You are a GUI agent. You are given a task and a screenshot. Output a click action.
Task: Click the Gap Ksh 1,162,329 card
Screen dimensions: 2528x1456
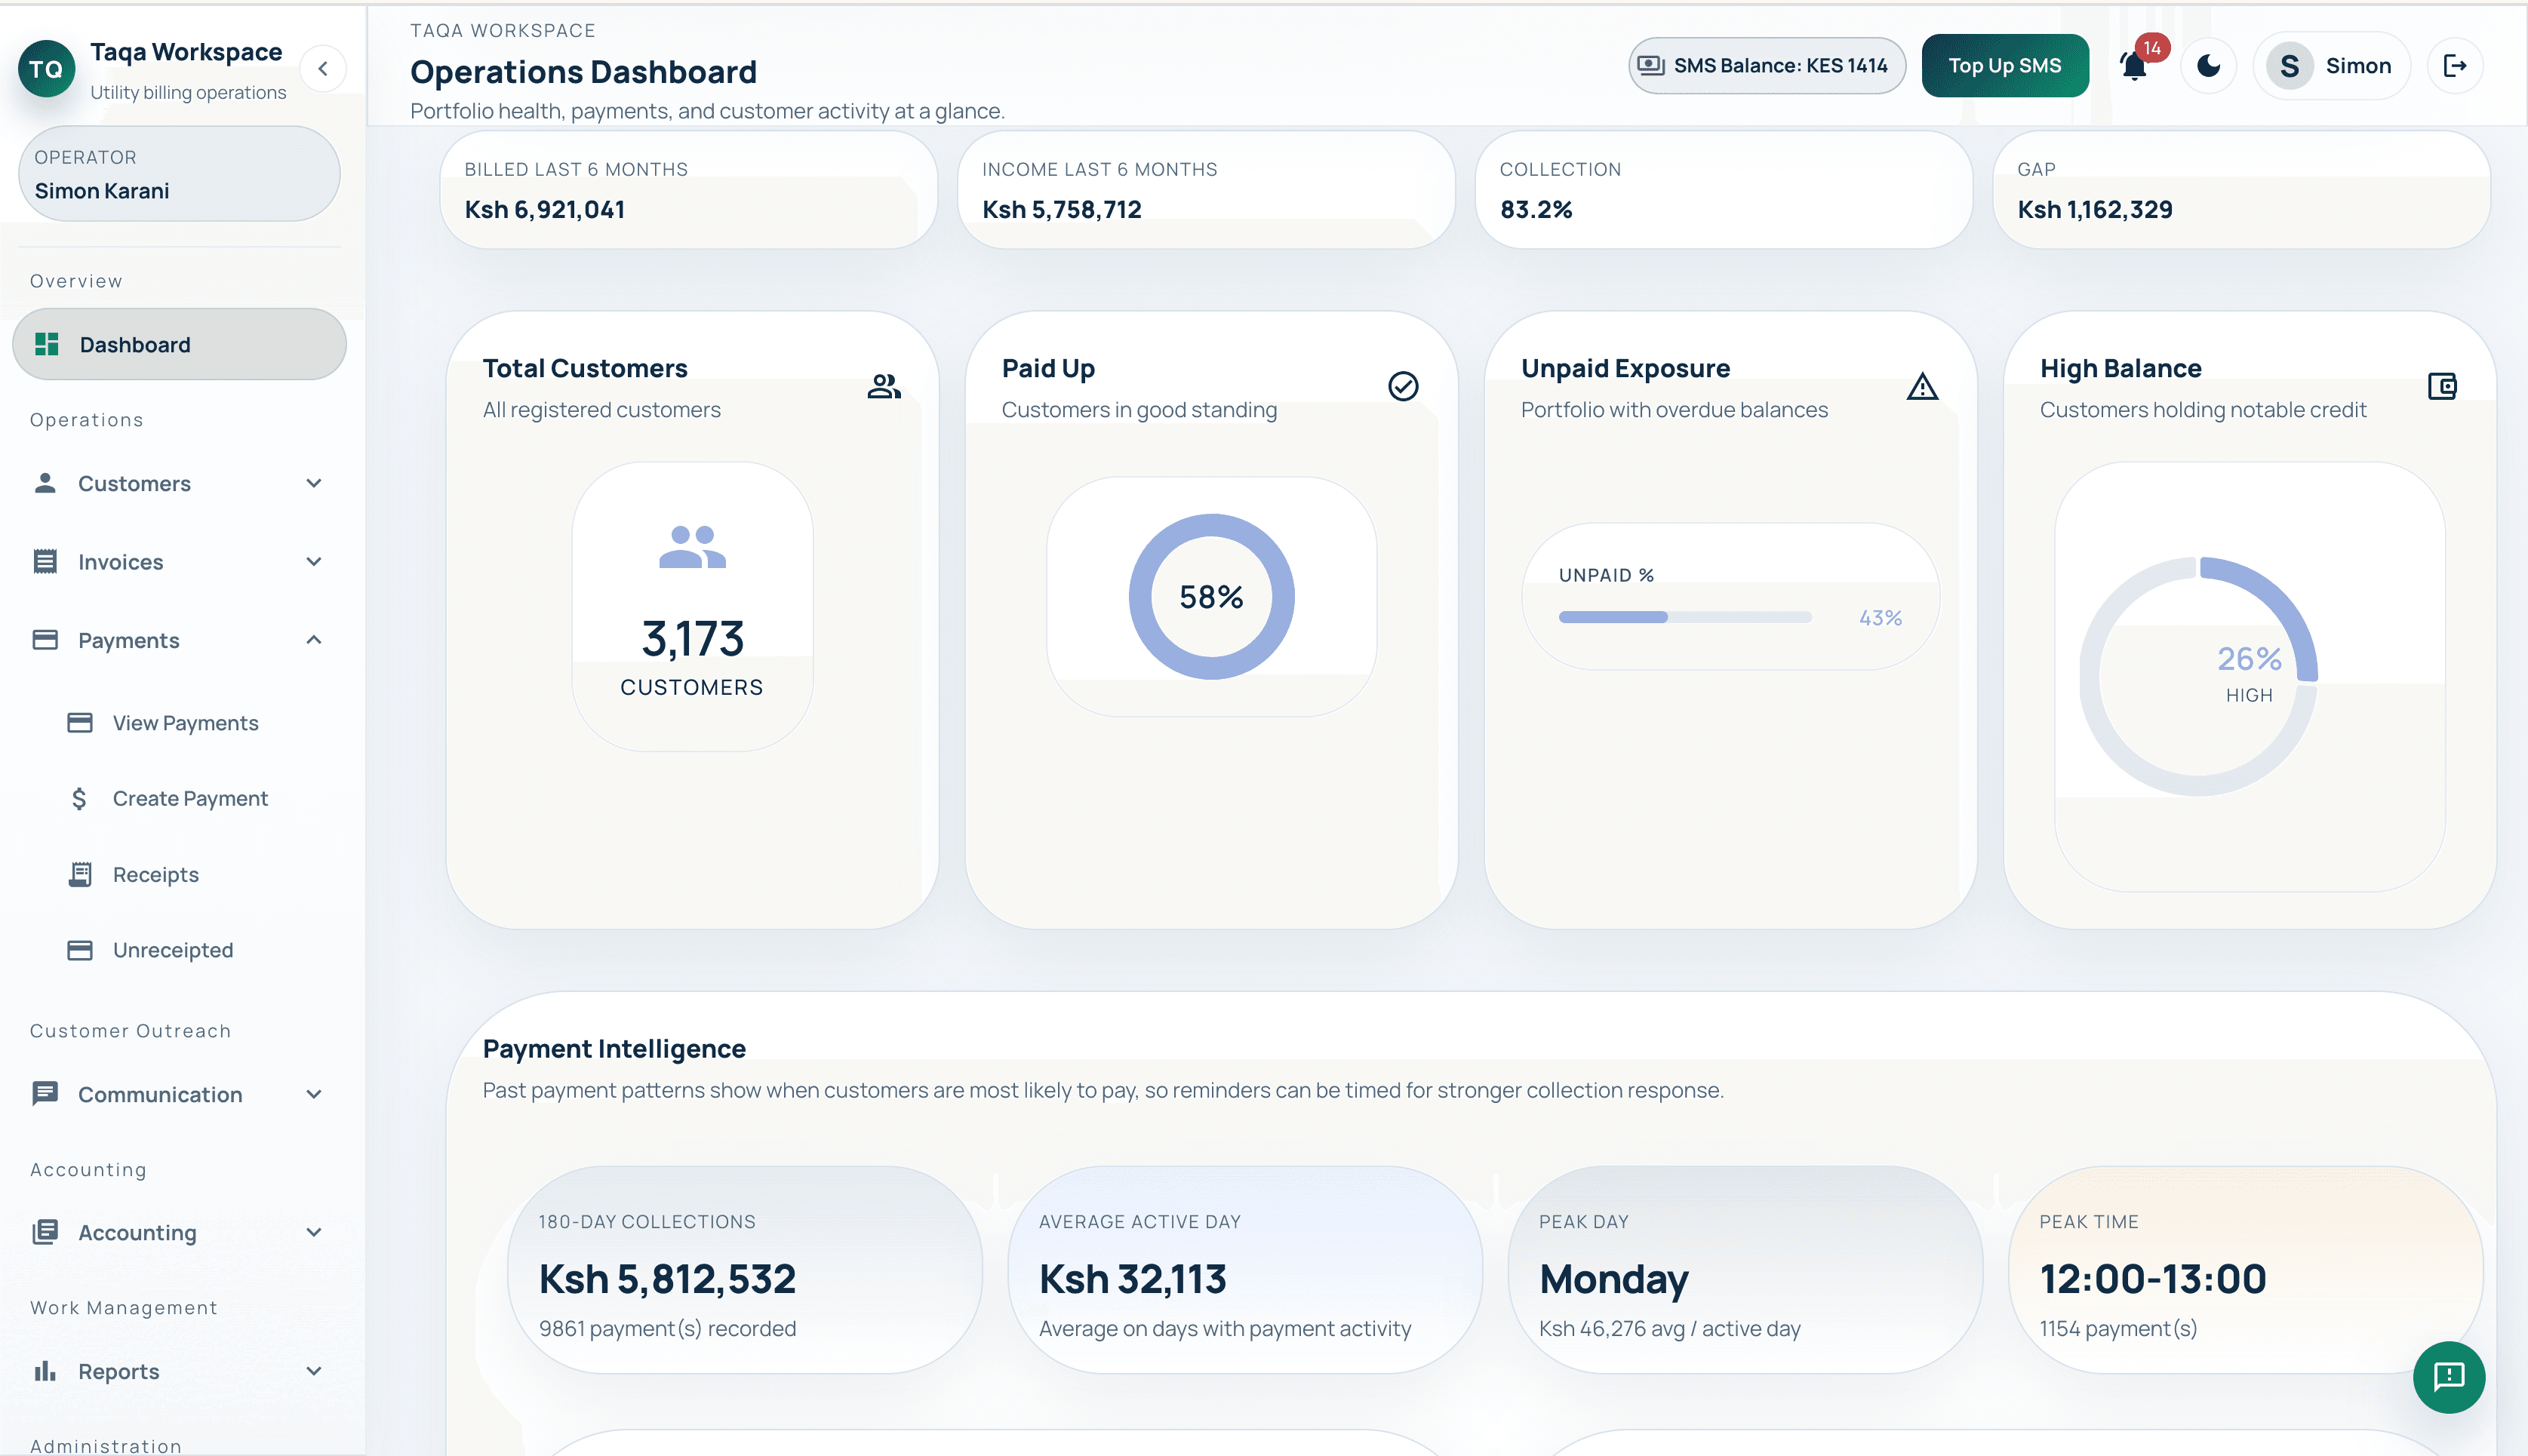click(x=2241, y=190)
